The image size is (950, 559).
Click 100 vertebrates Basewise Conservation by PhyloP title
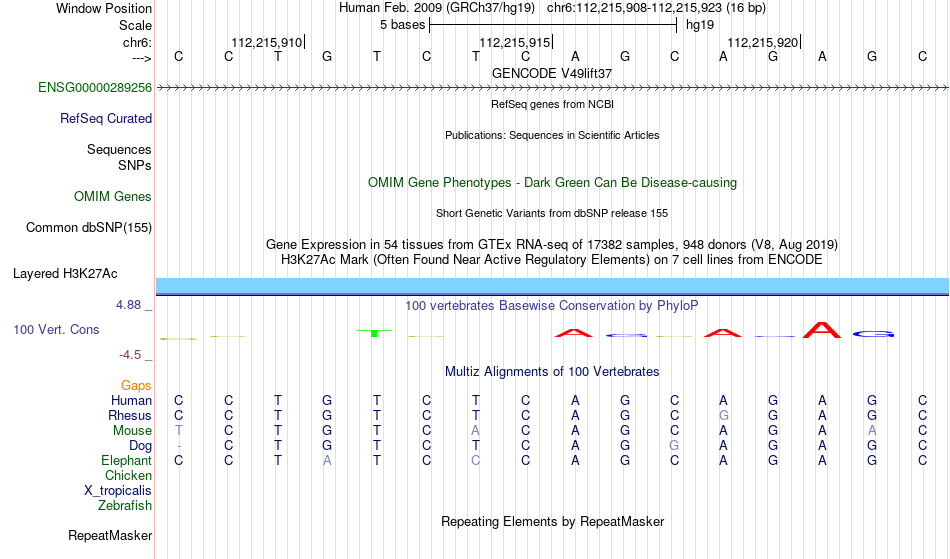[552, 306]
